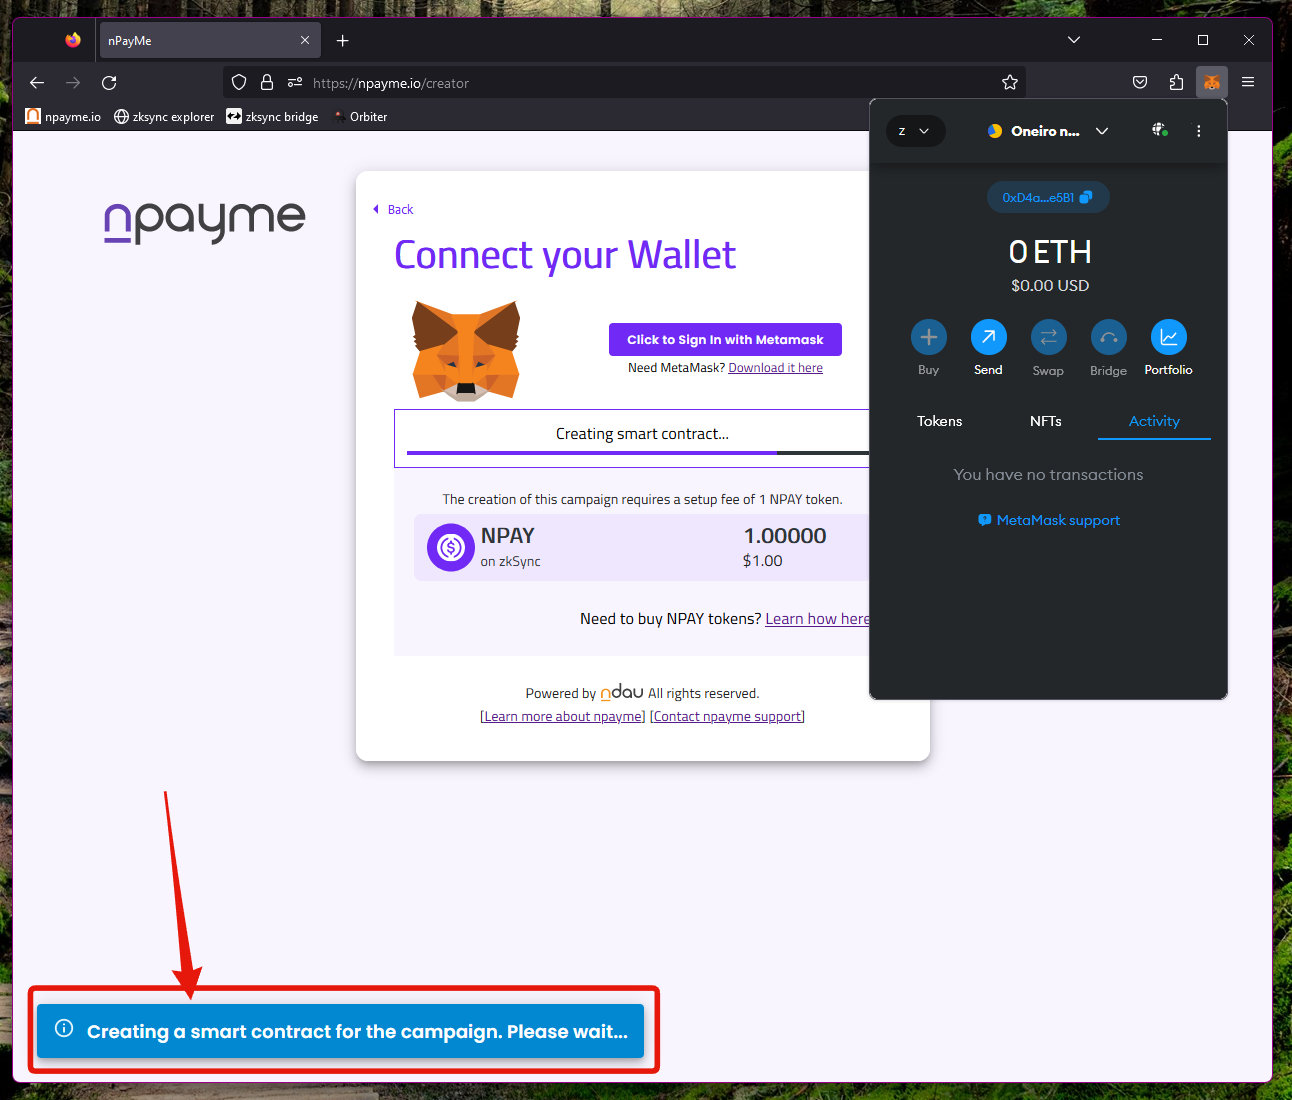The width and height of the screenshot is (1292, 1100).
Task: Open the Learn how here link
Action: 817,619
